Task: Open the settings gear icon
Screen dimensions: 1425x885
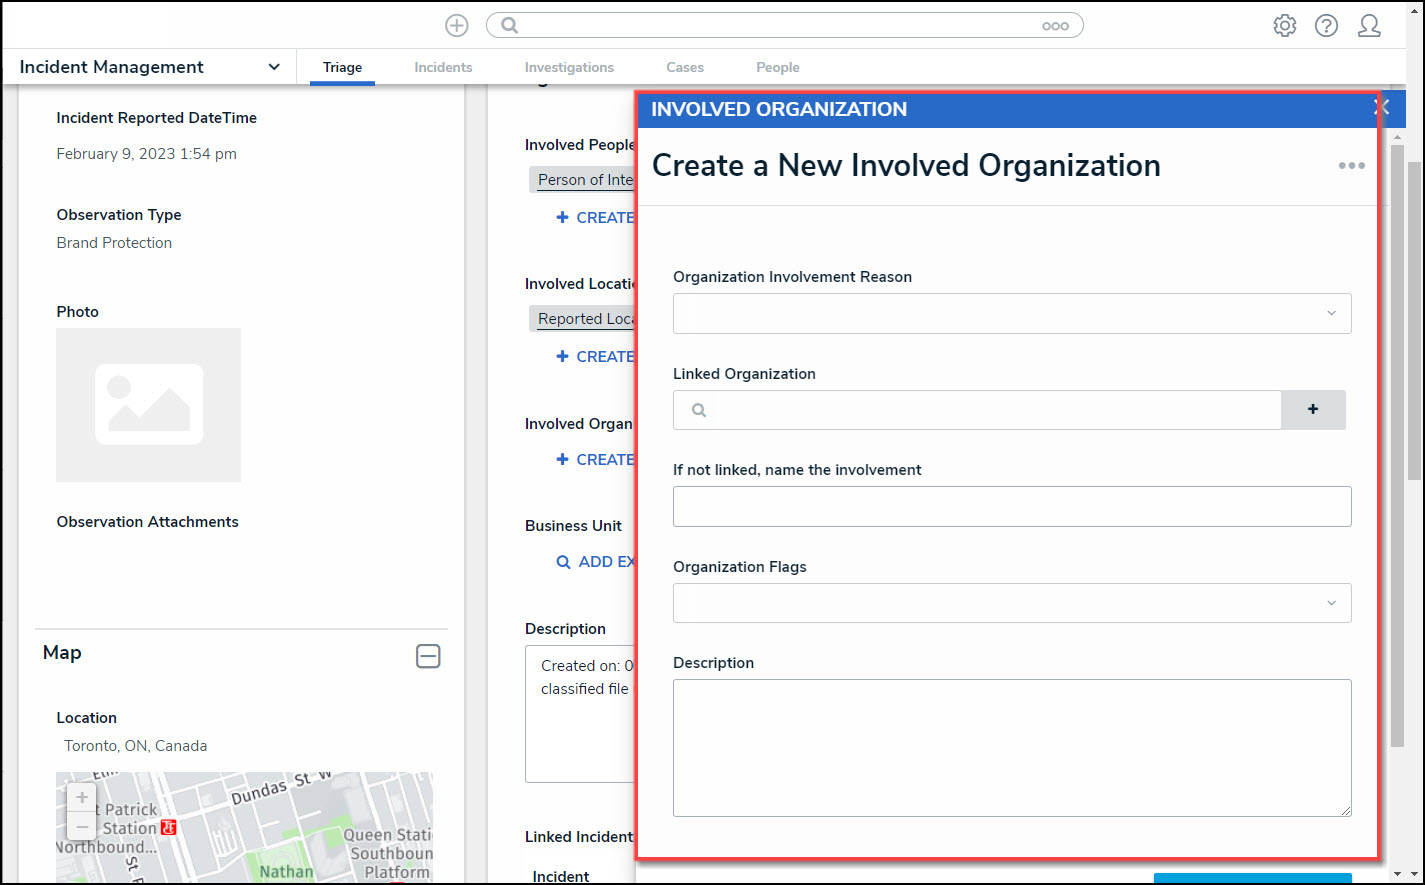Action: [x=1284, y=26]
